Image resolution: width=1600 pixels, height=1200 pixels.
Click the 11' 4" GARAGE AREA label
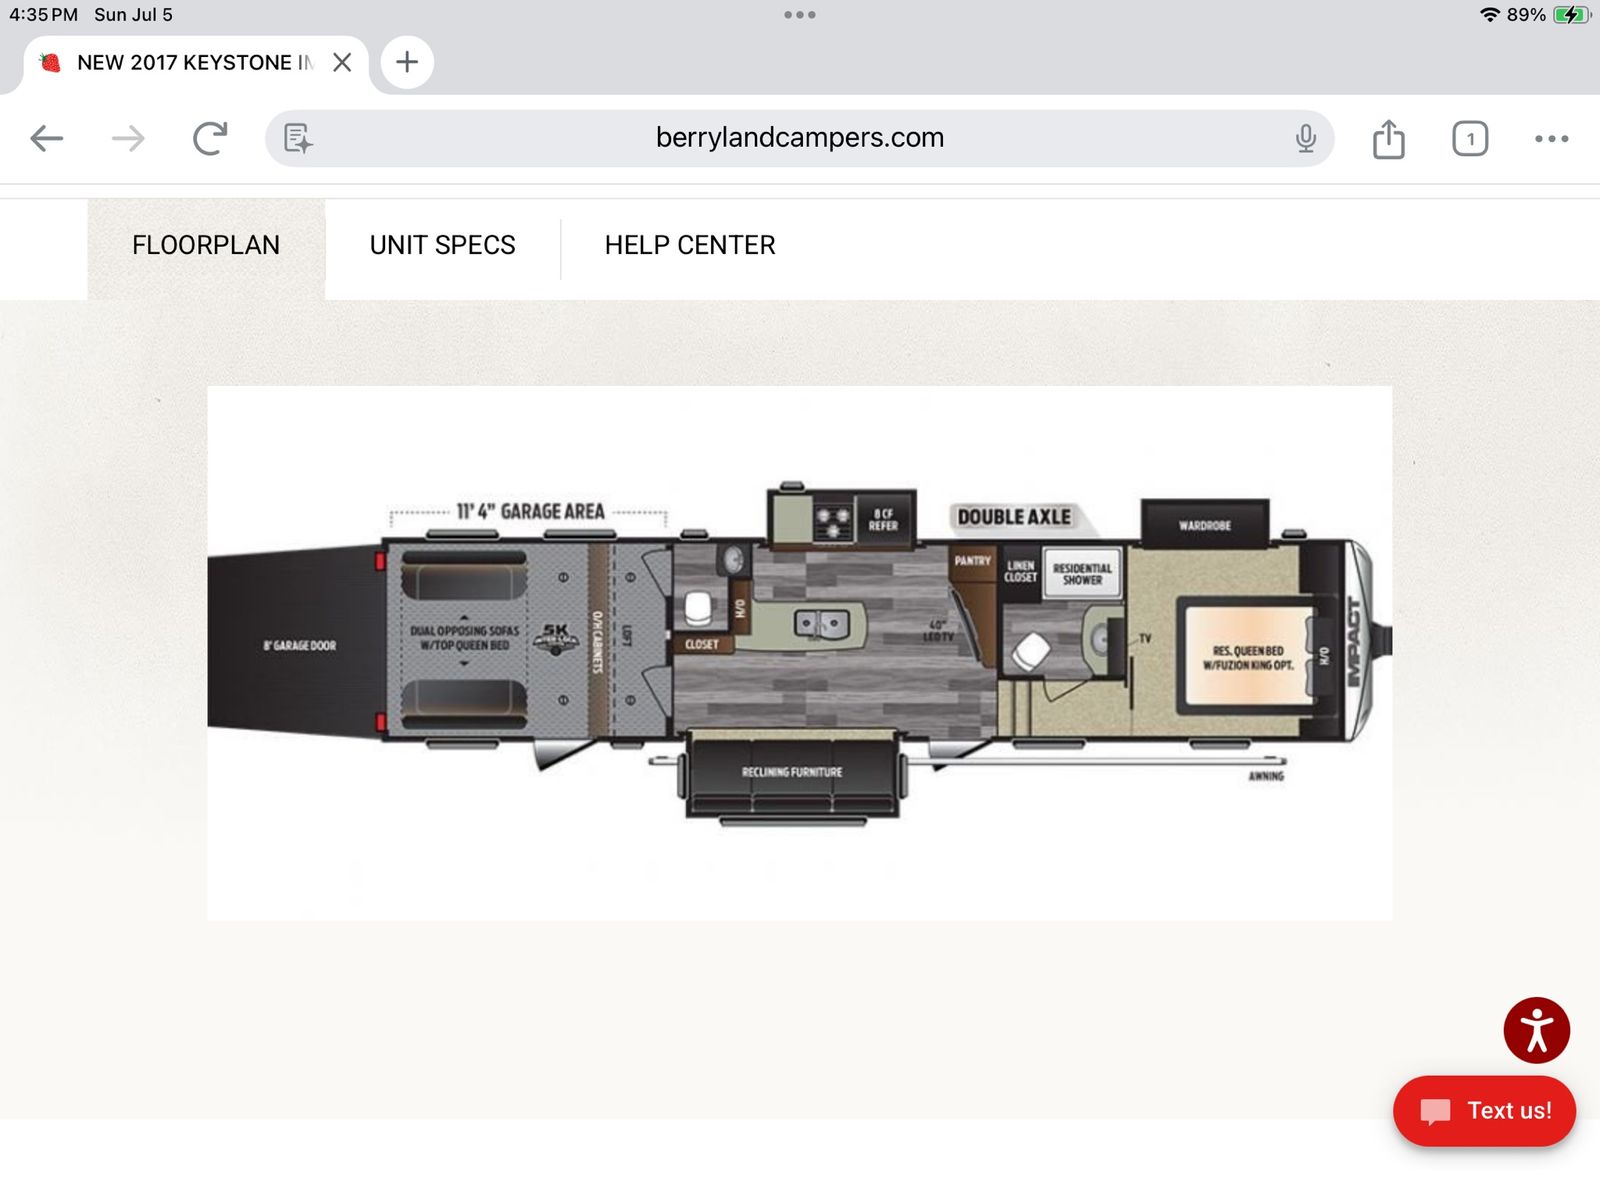[530, 511]
